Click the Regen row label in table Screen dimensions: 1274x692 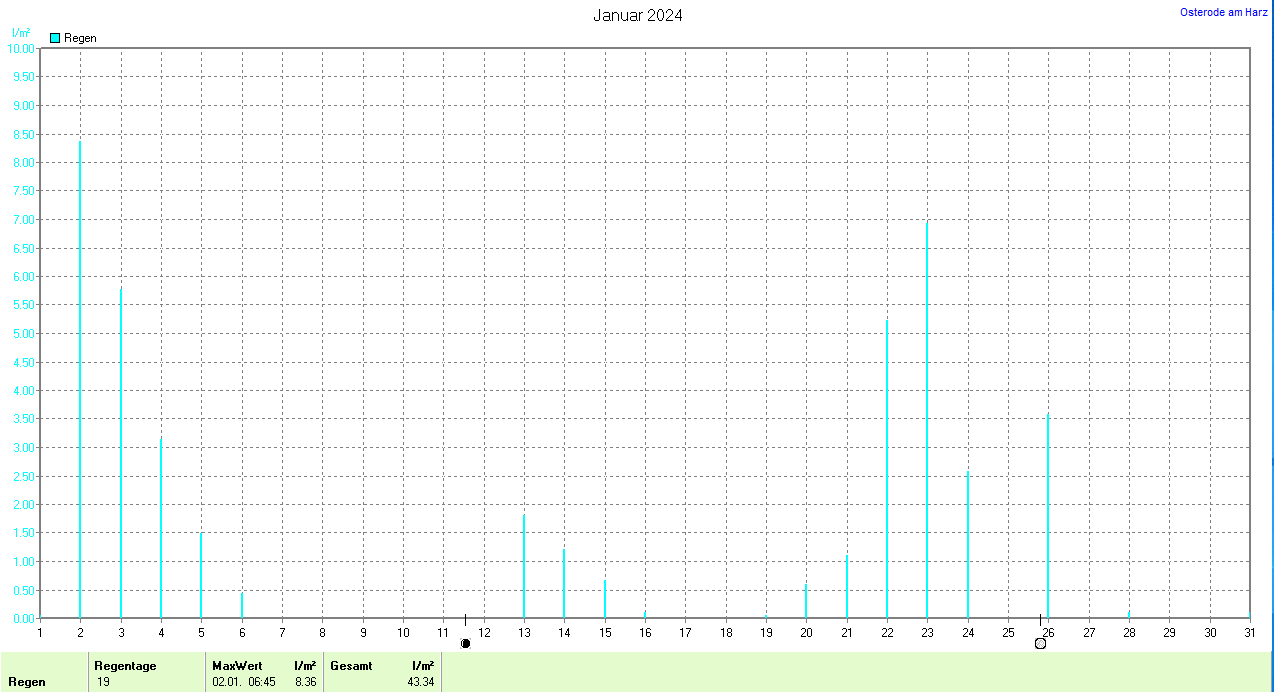coord(26,682)
